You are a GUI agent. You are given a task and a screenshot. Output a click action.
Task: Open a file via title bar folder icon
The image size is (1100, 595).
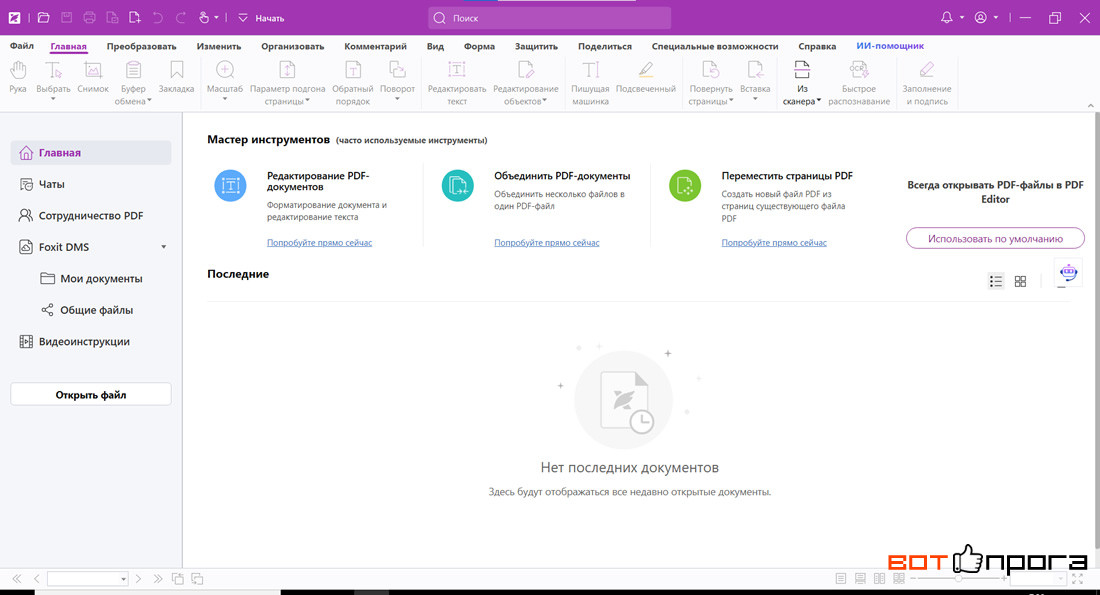[43, 18]
